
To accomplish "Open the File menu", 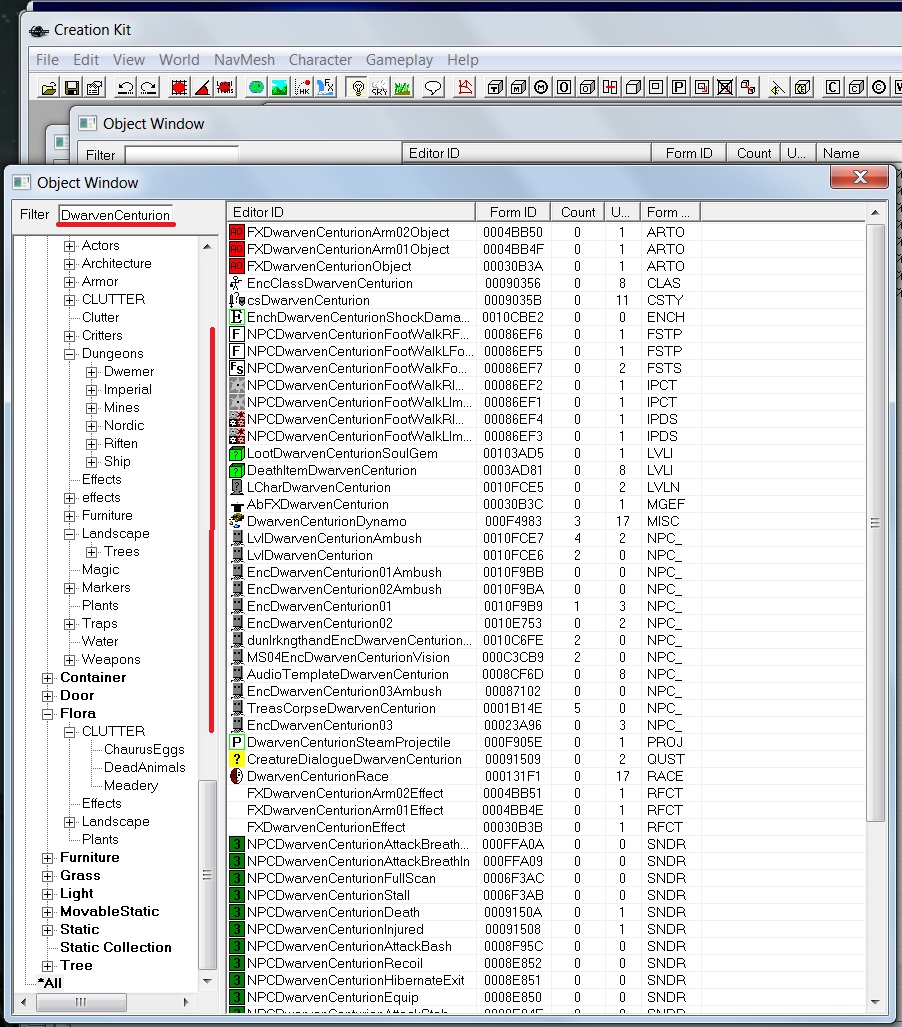I will tap(47, 60).
